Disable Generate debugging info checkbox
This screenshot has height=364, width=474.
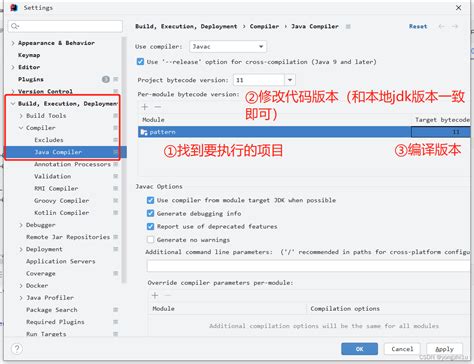150,213
